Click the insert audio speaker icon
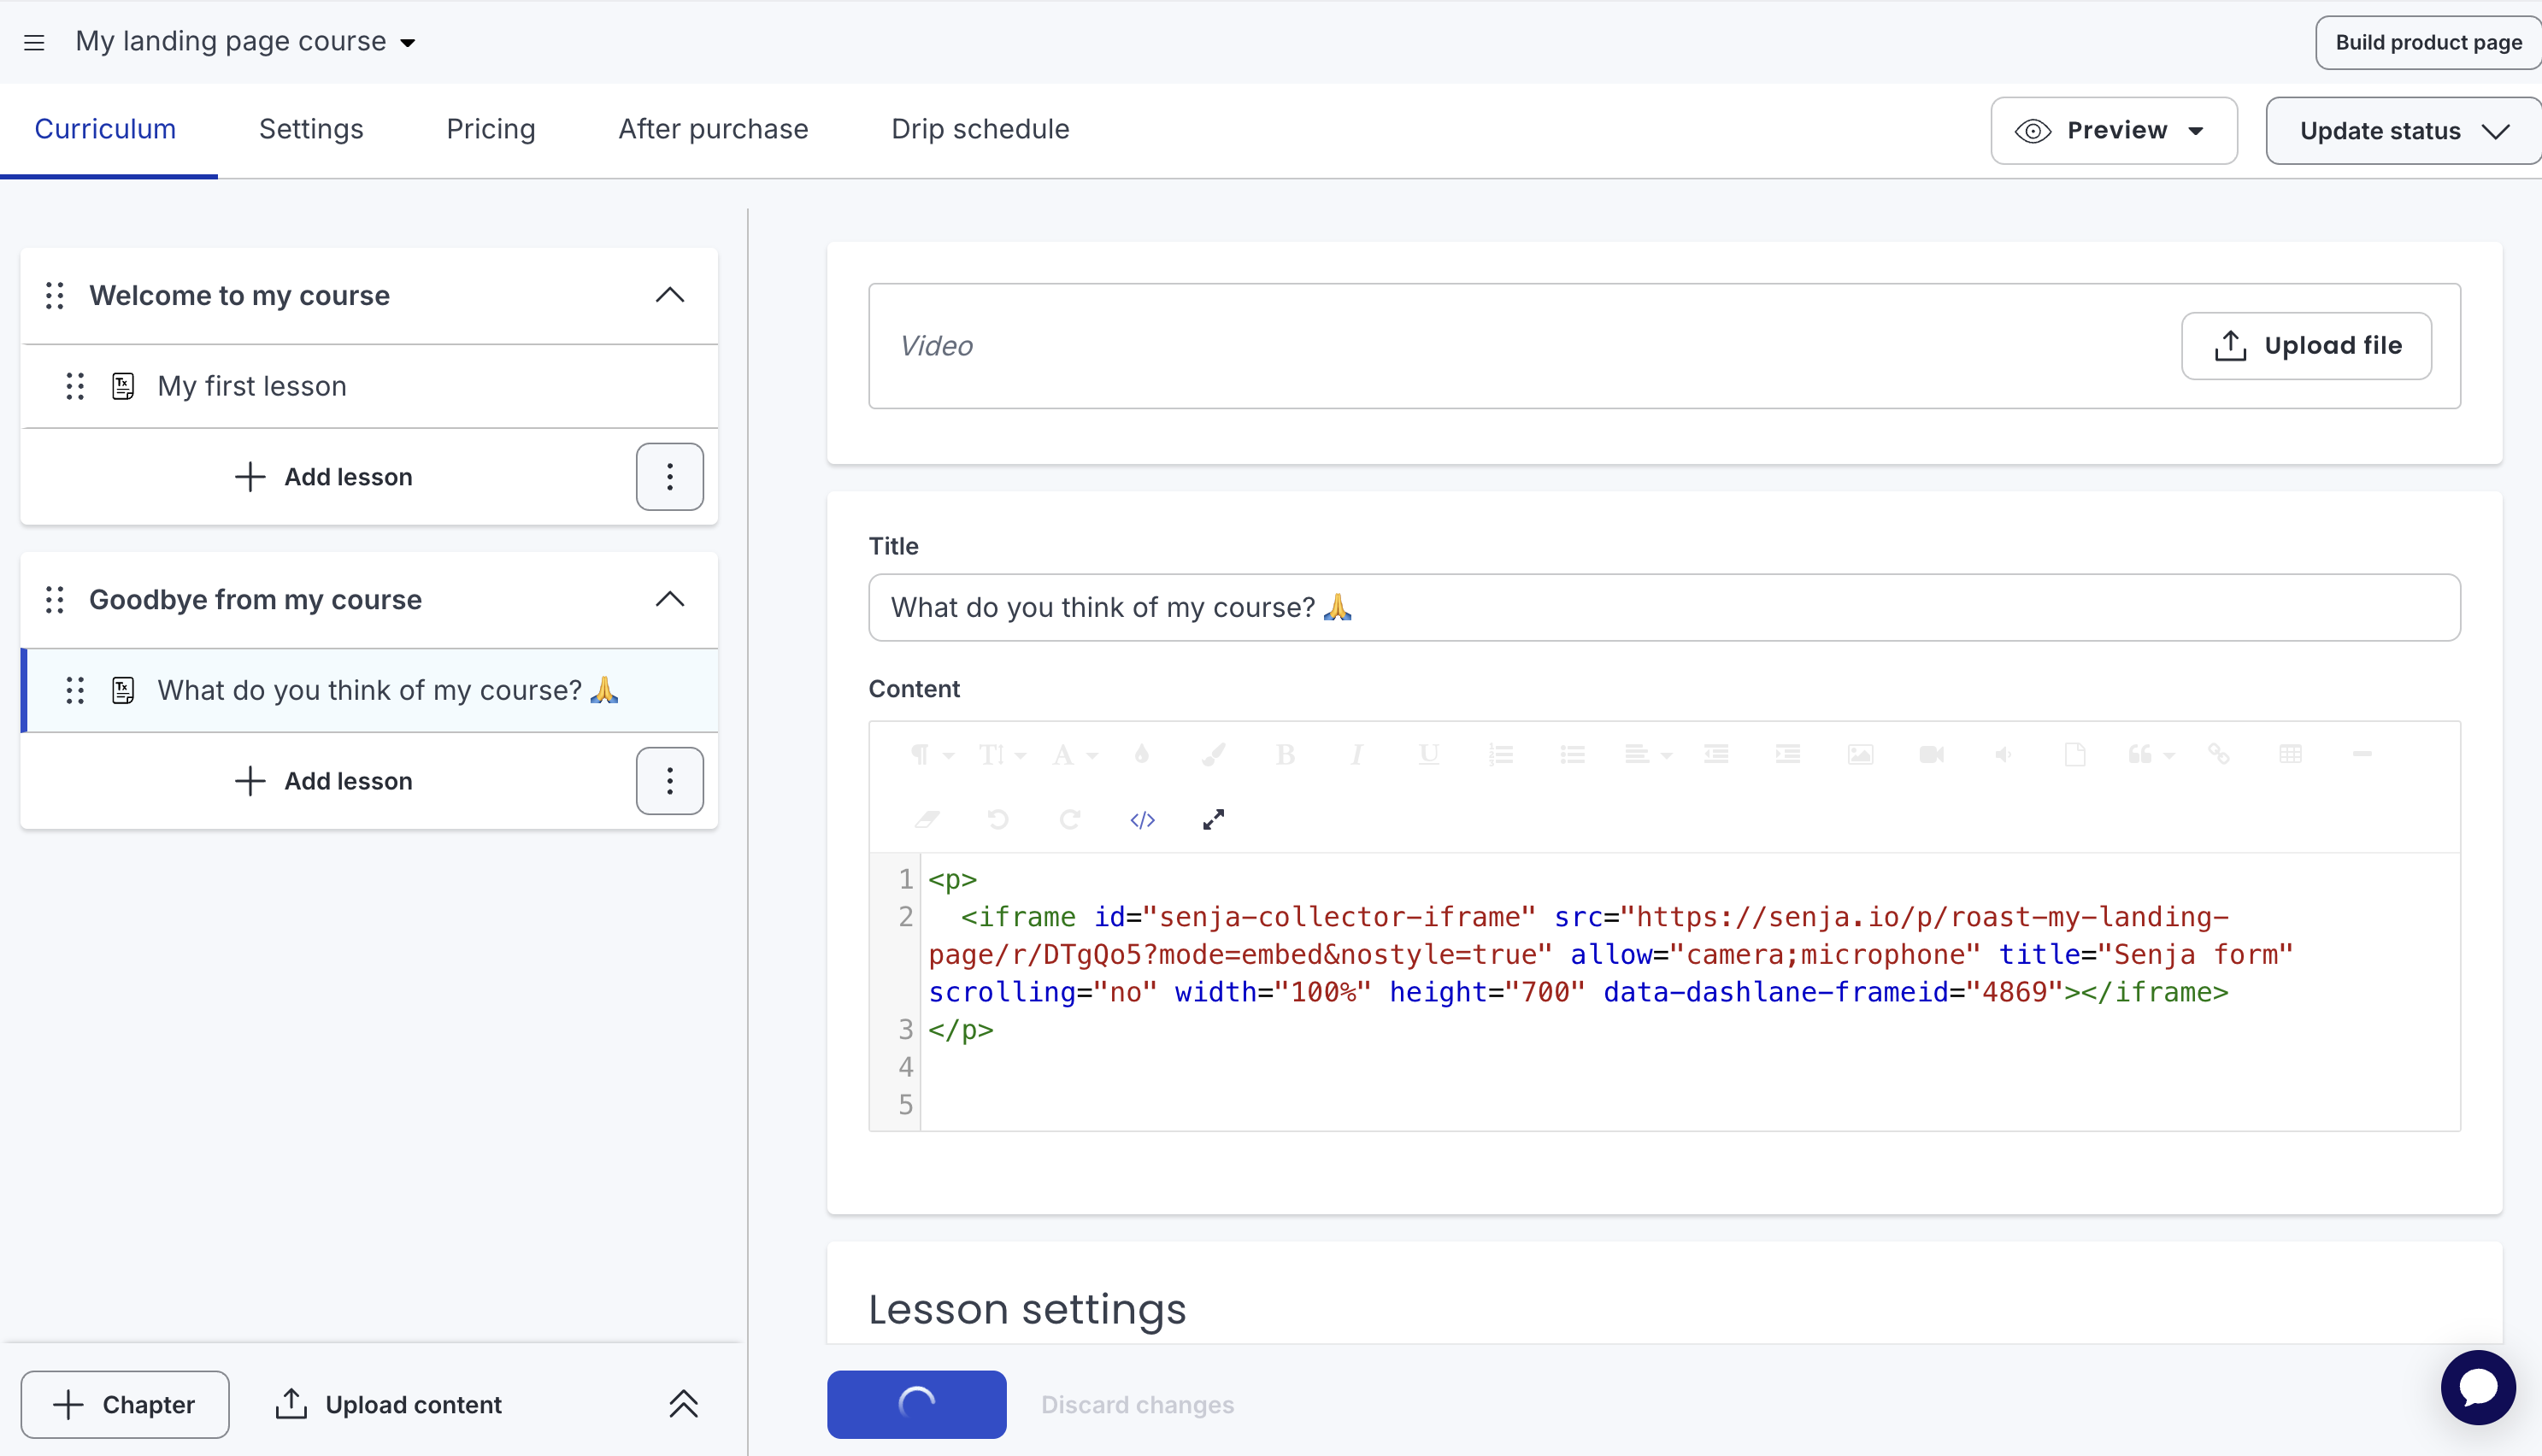The height and width of the screenshot is (1456, 2542). pos(2003,755)
